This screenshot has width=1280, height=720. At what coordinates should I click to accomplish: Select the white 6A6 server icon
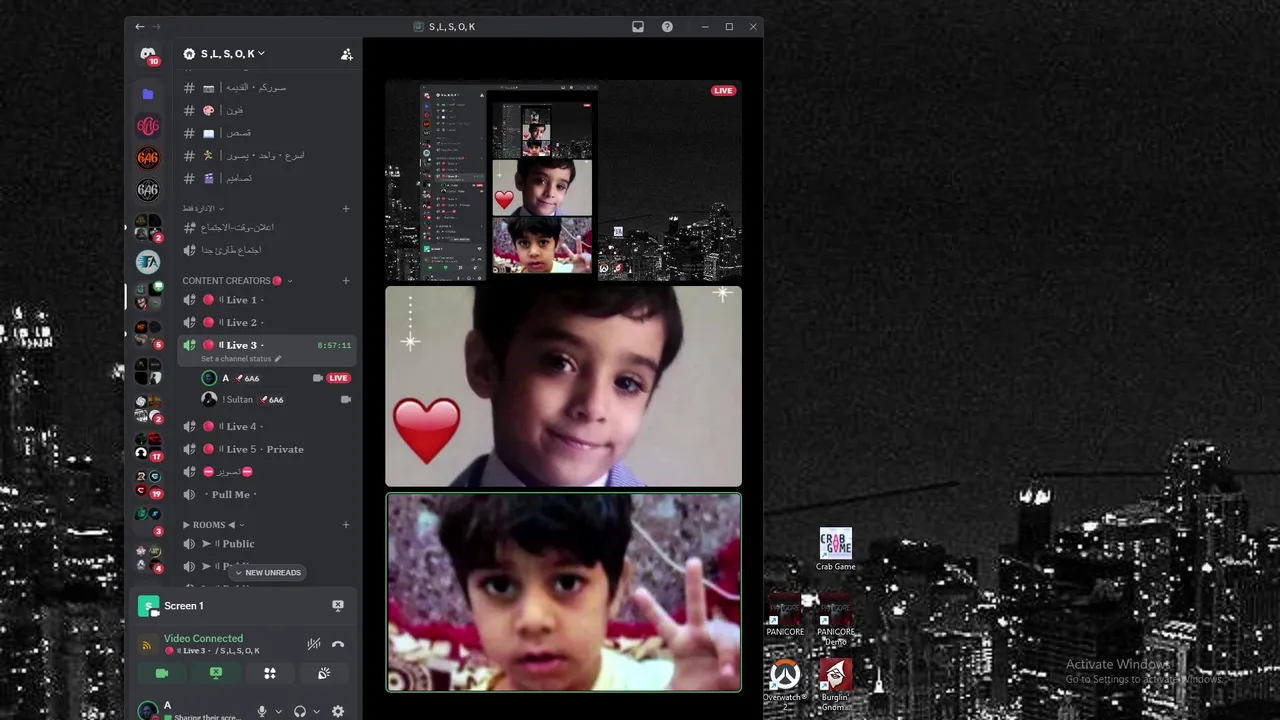148,190
